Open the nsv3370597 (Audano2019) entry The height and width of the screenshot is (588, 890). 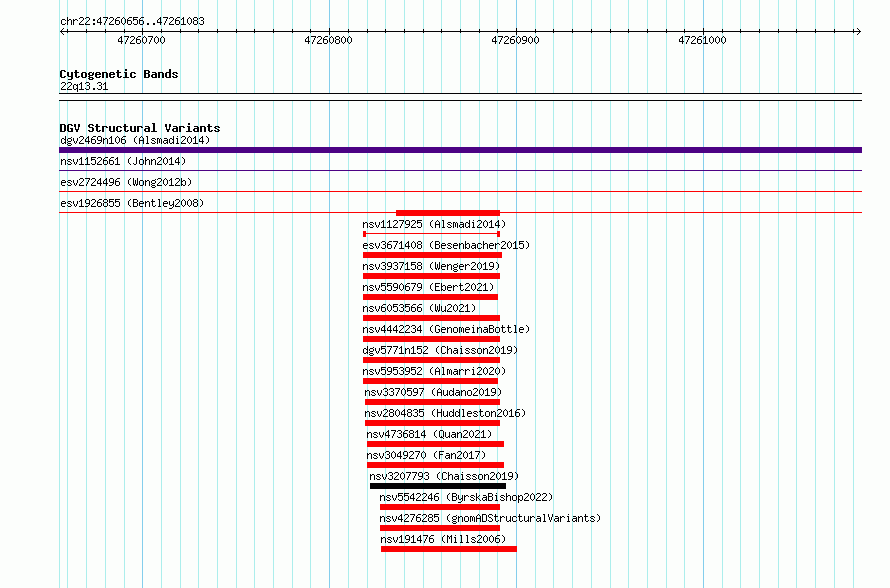point(433,392)
